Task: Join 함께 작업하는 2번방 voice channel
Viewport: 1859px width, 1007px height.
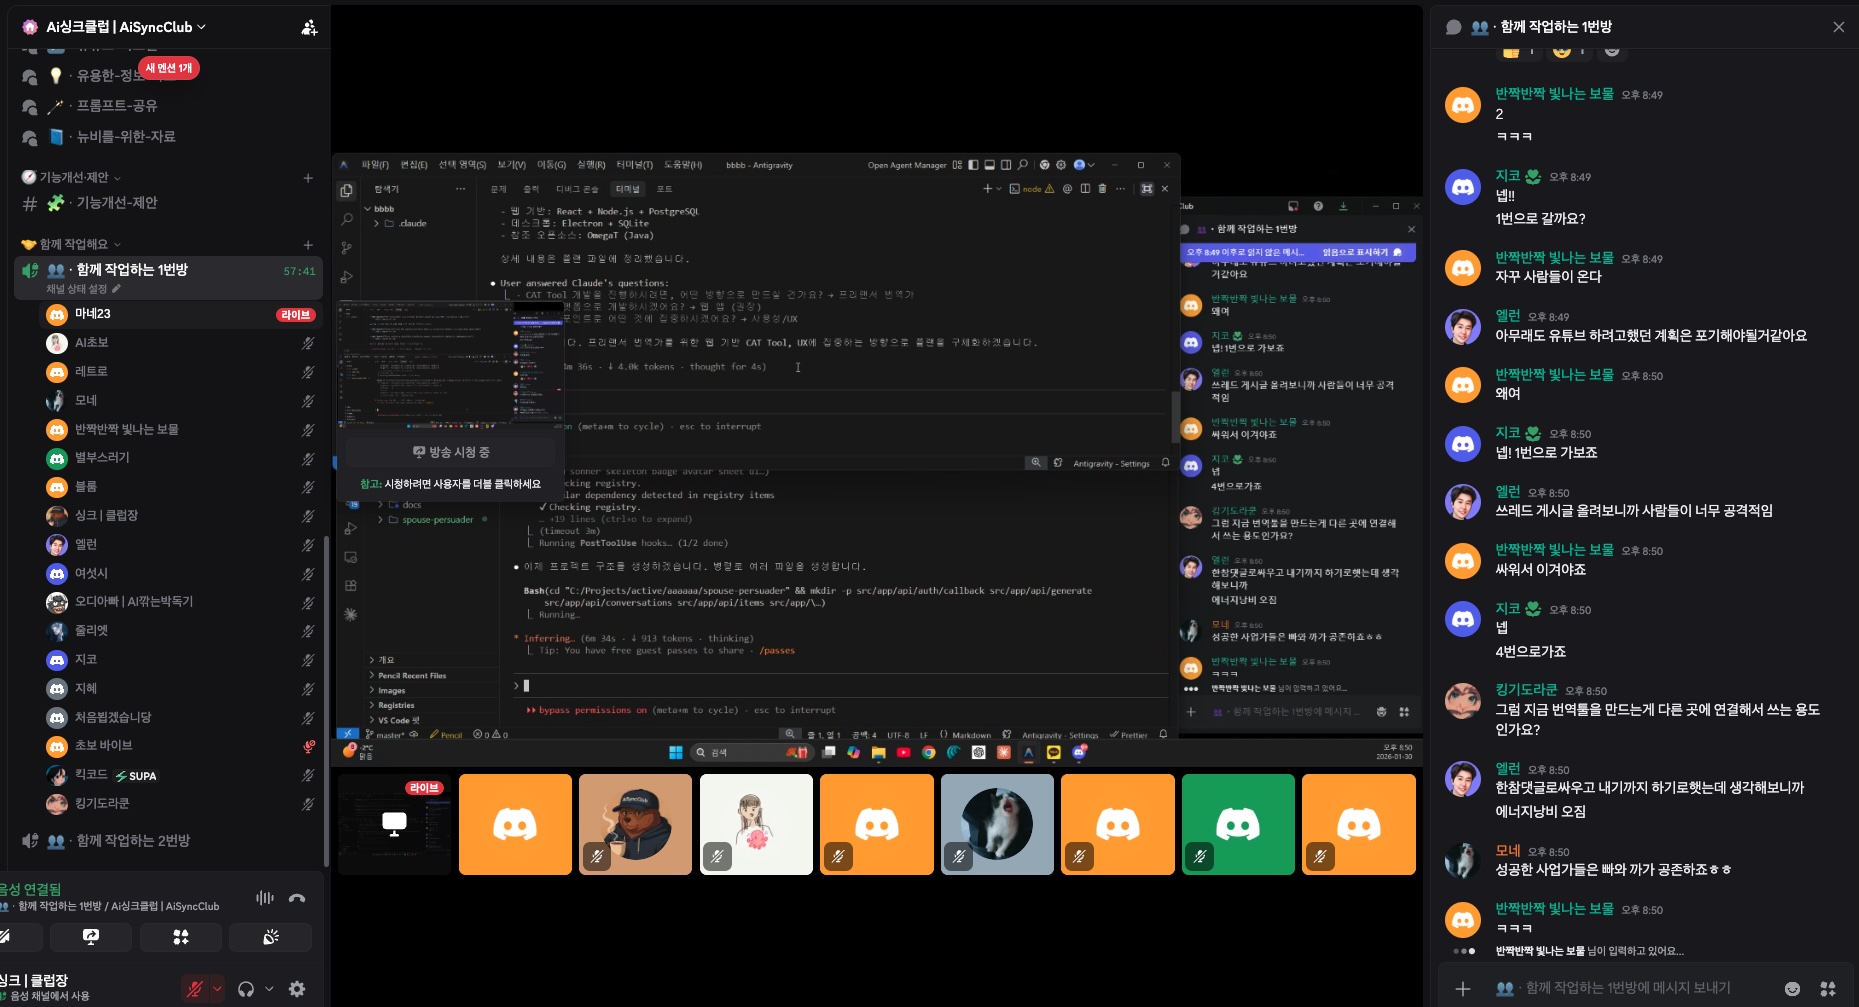Action: 133,841
